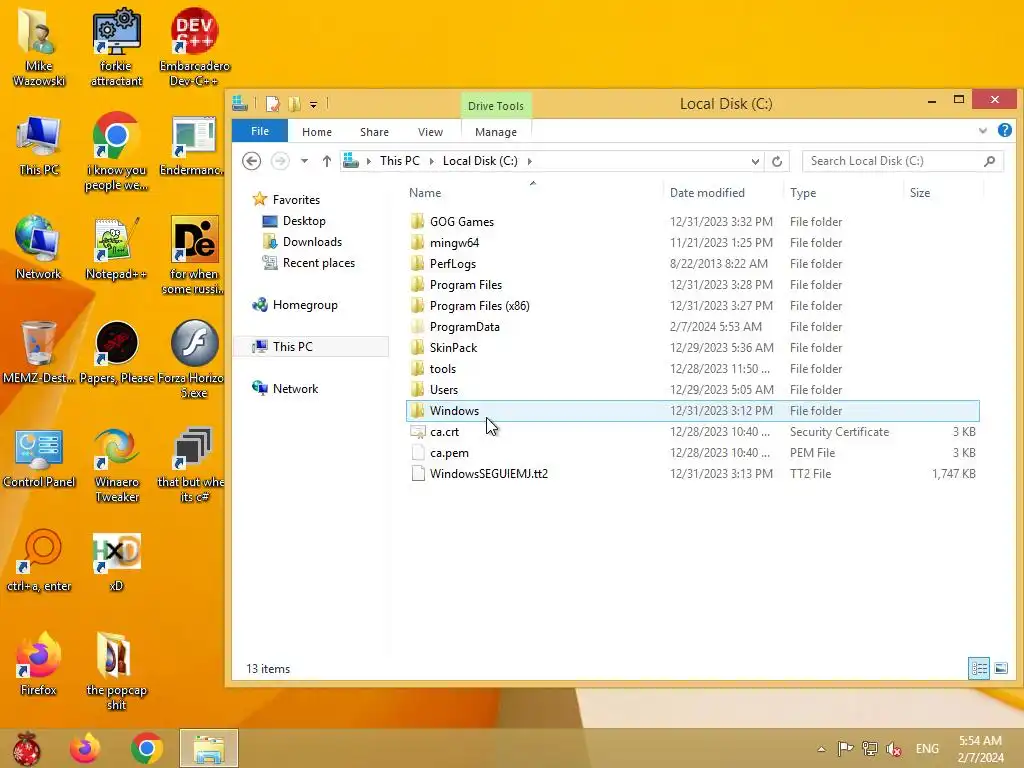Click the Search Local Disk (C:) field
Screen dimensions: 1024x768
902,161
